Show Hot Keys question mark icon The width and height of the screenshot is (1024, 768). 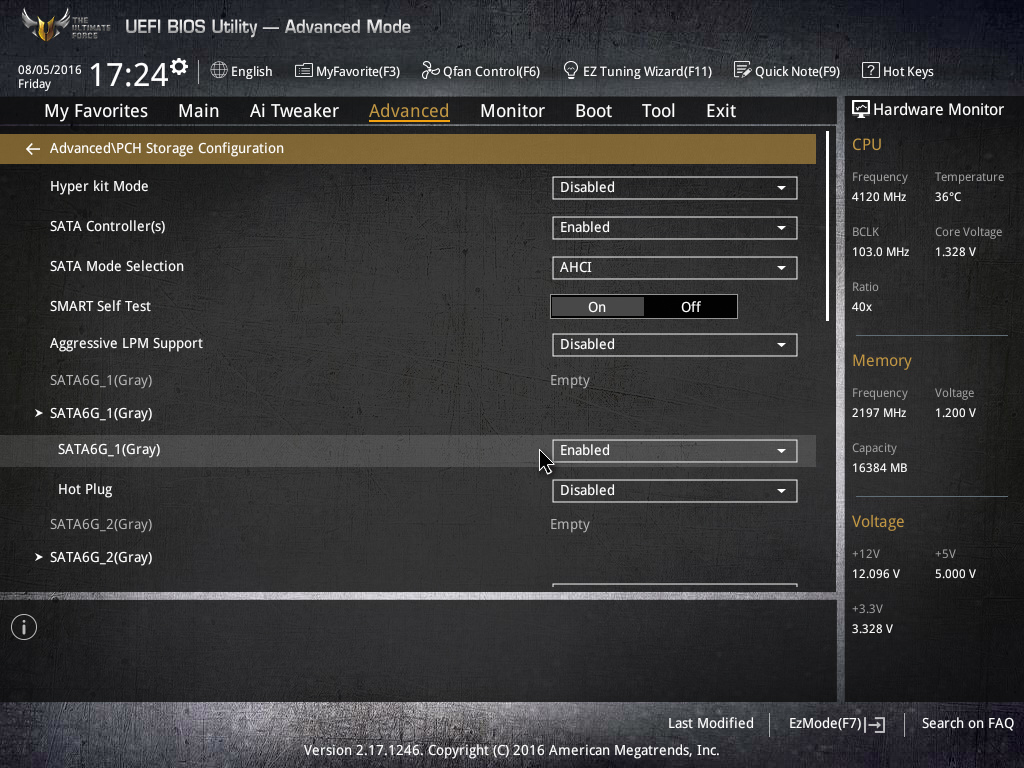871,71
